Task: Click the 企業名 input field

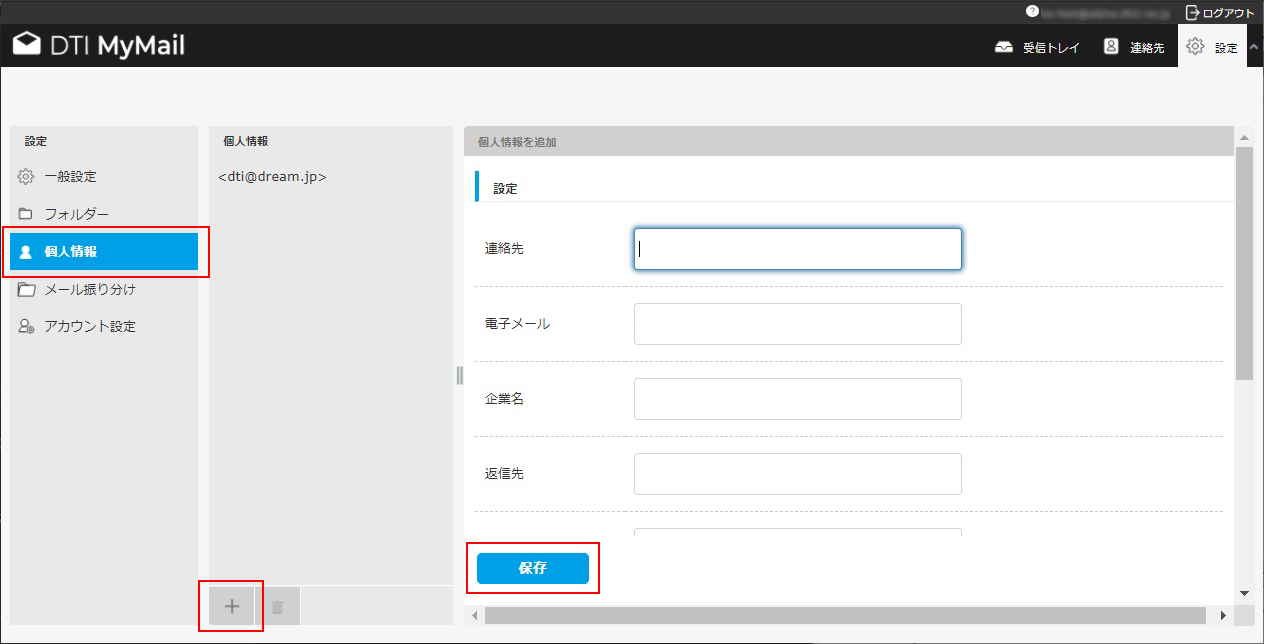Action: (798, 399)
